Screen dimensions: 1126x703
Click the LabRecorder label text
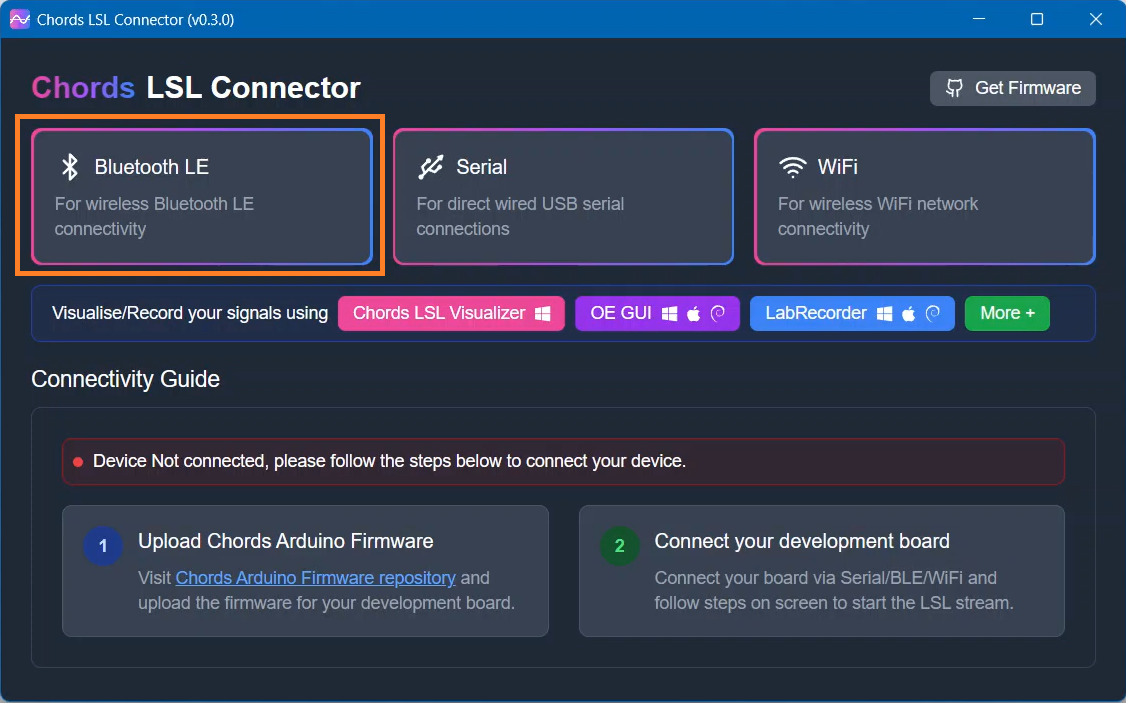click(815, 313)
